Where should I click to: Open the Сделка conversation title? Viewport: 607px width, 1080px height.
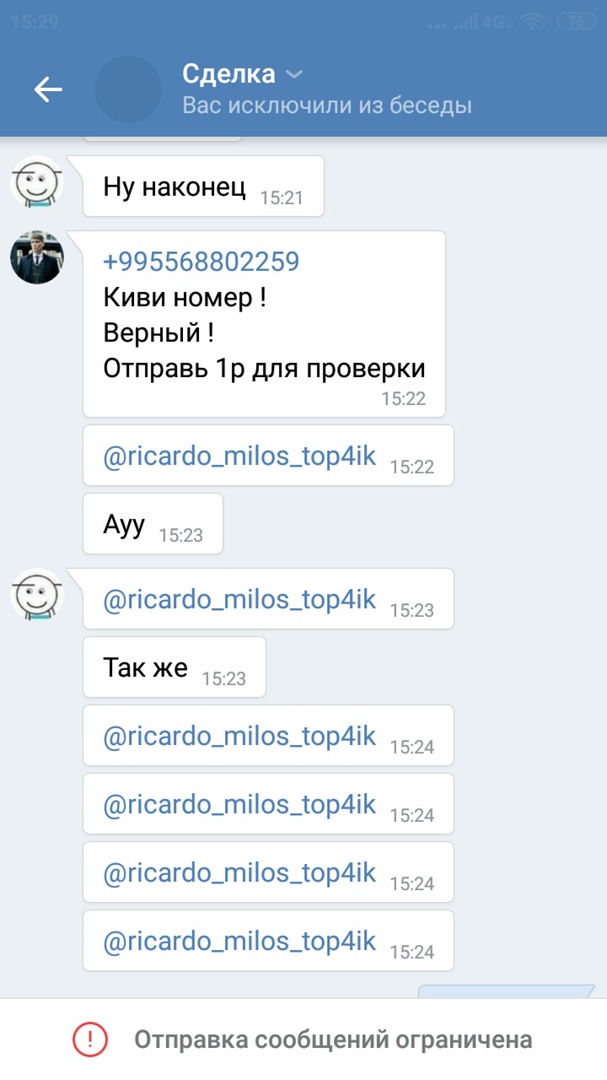229,74
